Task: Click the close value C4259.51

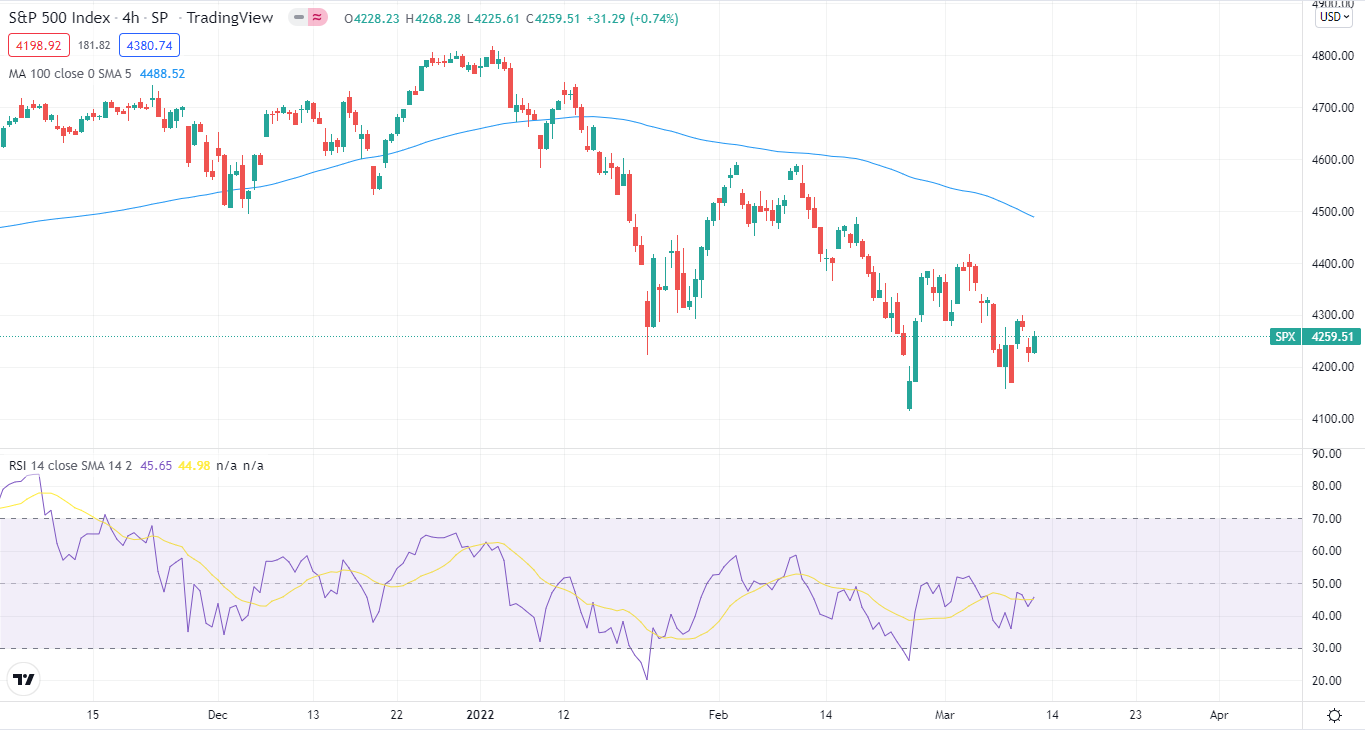Action: tap(554, 18)
